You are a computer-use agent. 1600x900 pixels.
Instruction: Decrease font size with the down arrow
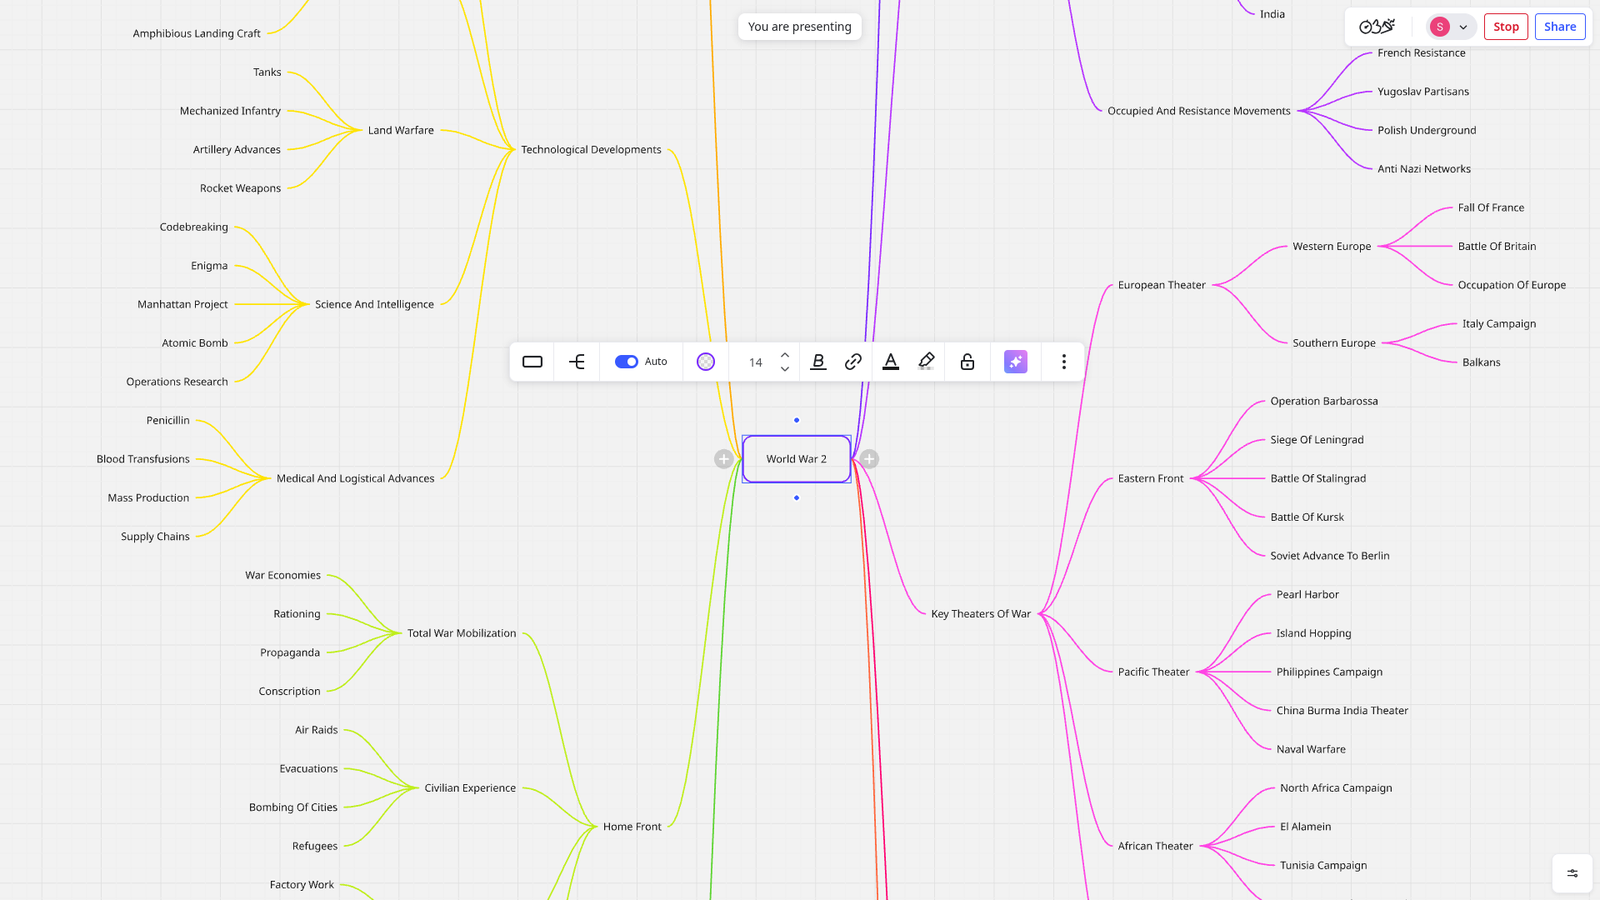pyautogui.click(x=785, y=369)
